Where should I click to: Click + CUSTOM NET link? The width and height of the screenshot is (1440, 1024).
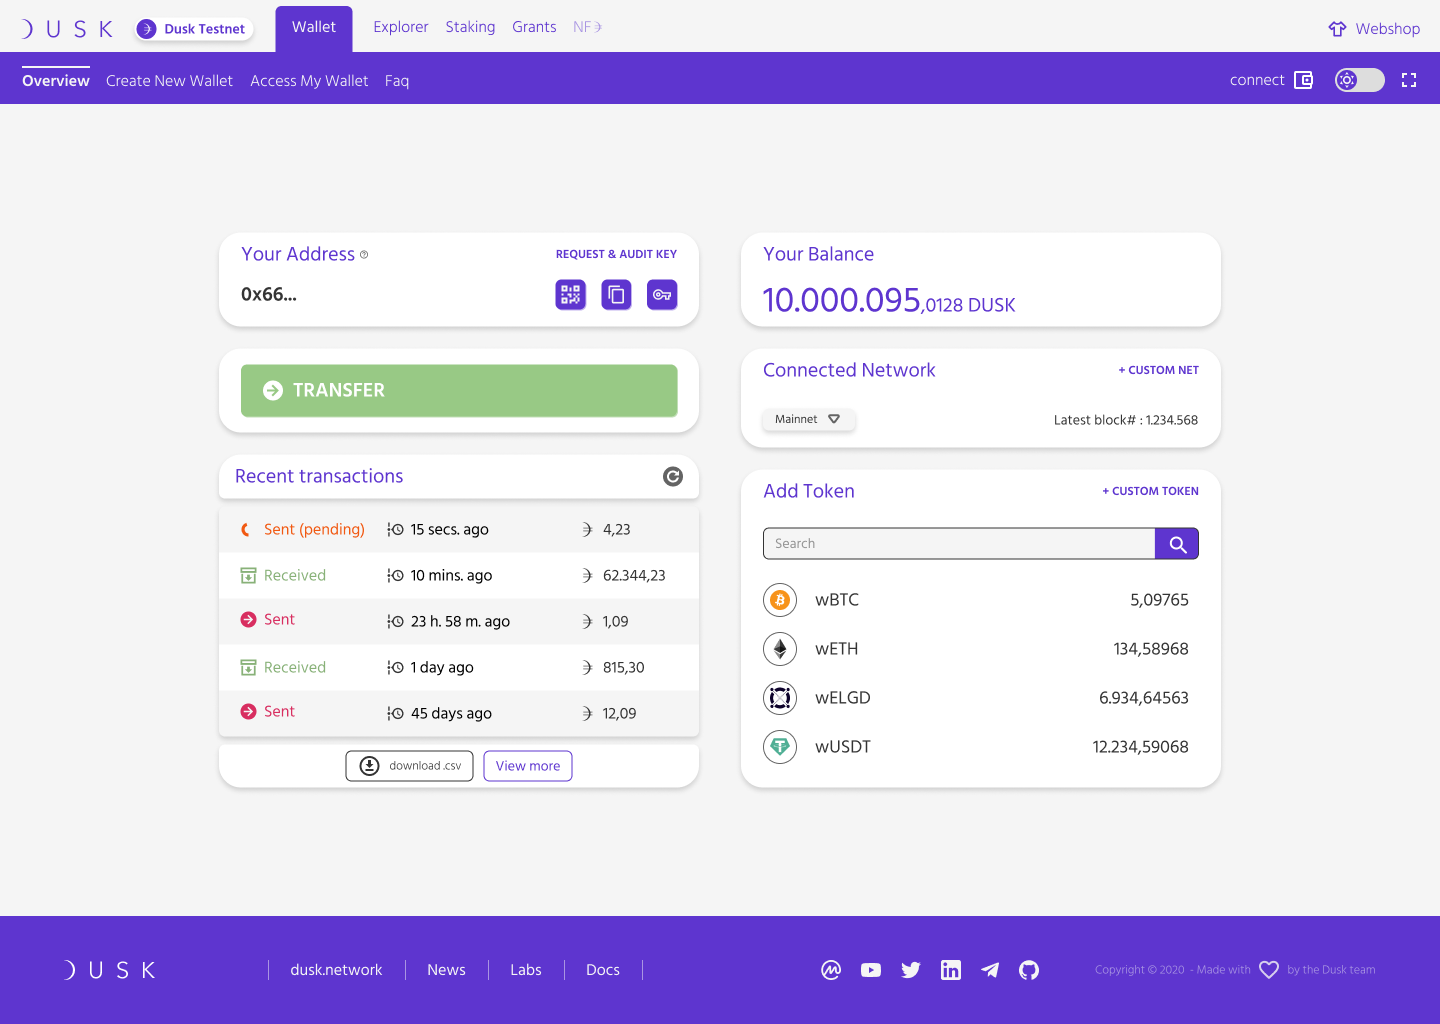(1158, 370)
